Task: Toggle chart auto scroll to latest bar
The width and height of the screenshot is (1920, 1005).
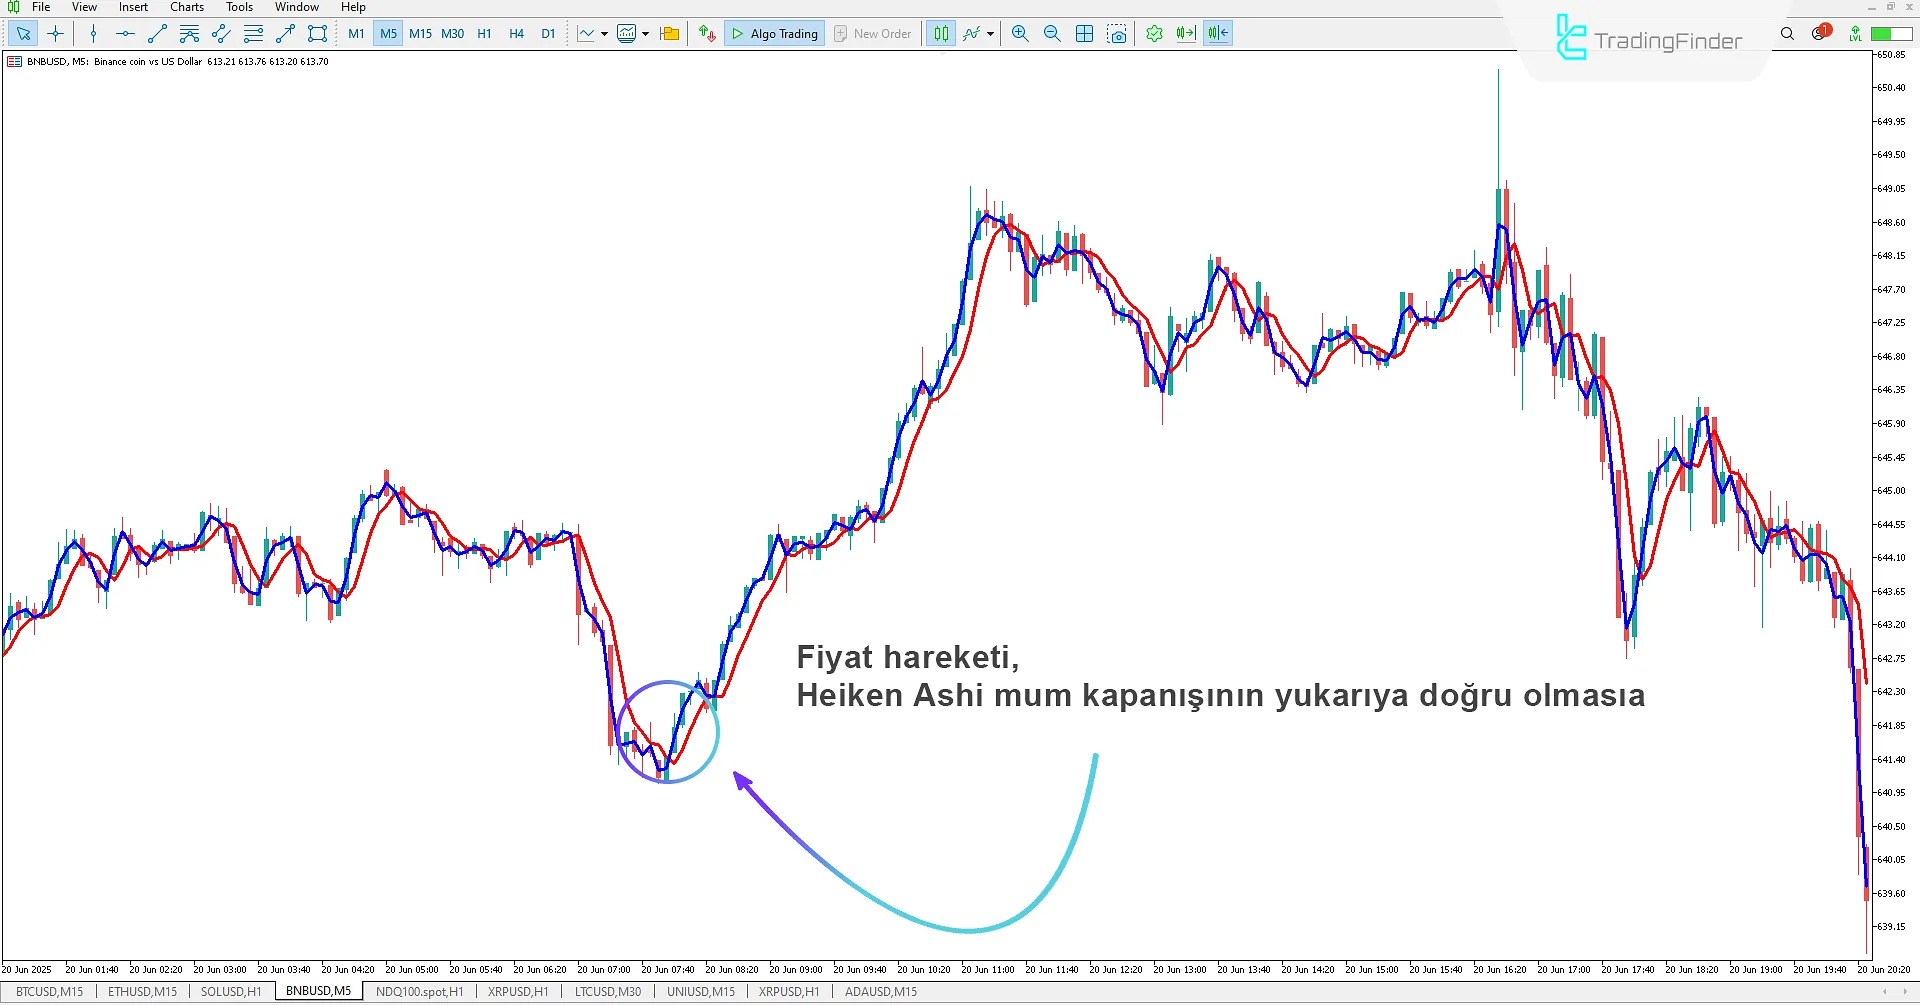Action: coord(1186,33)
